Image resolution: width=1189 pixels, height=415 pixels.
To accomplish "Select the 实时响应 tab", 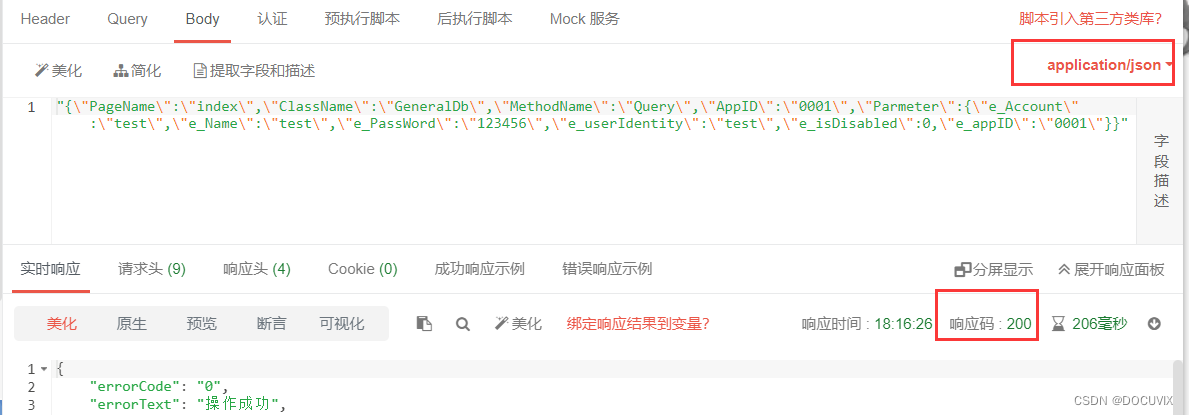I will coord(50,269).
